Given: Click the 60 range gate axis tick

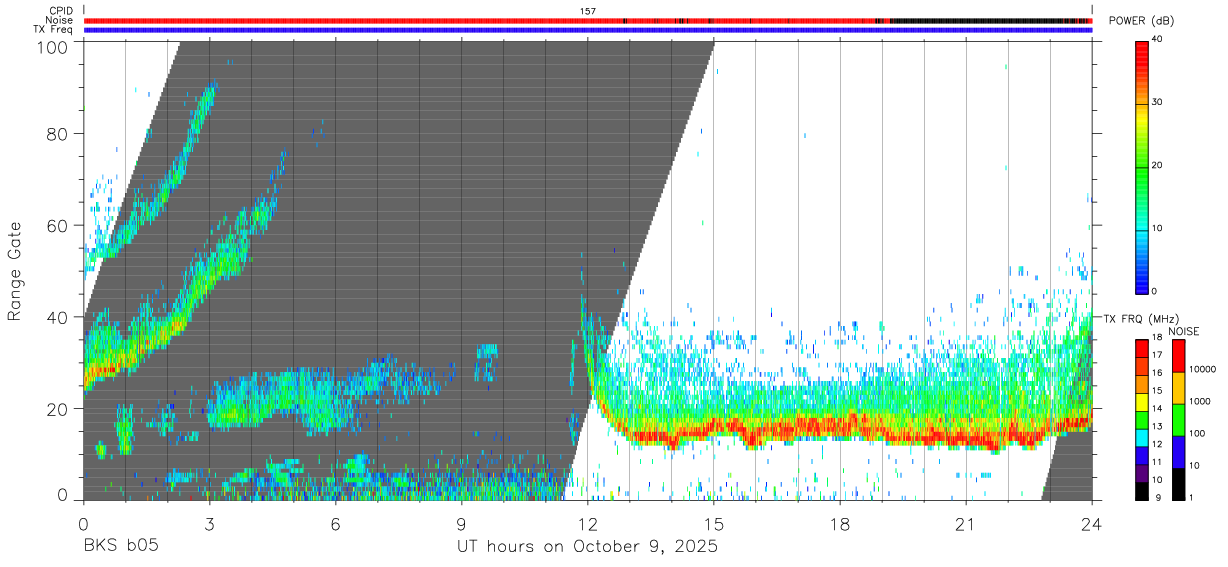Looking at the screenshot, I should coord(58,225).
